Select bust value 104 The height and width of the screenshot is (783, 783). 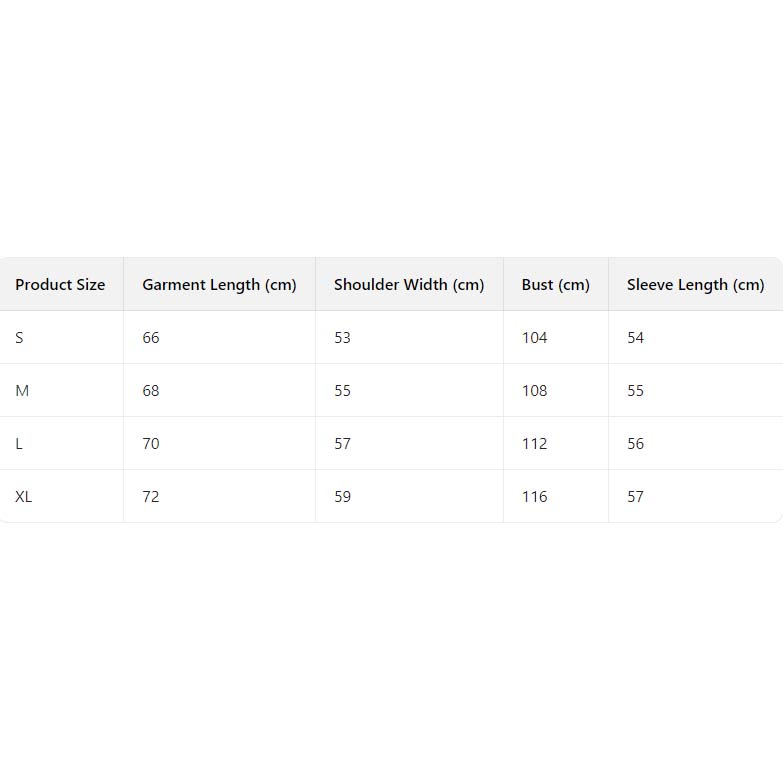pyautogui.click(x=535, y=338)
